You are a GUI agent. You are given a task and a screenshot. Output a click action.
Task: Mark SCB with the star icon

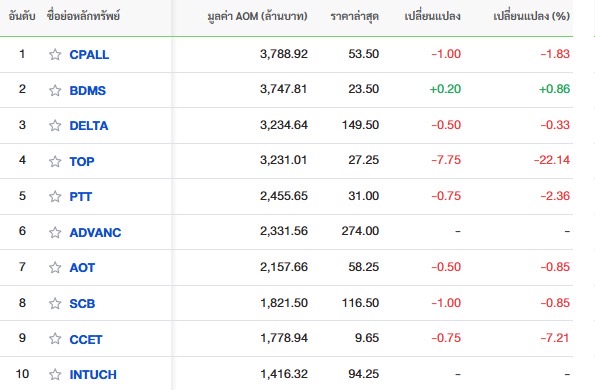(x=55, y=303)
